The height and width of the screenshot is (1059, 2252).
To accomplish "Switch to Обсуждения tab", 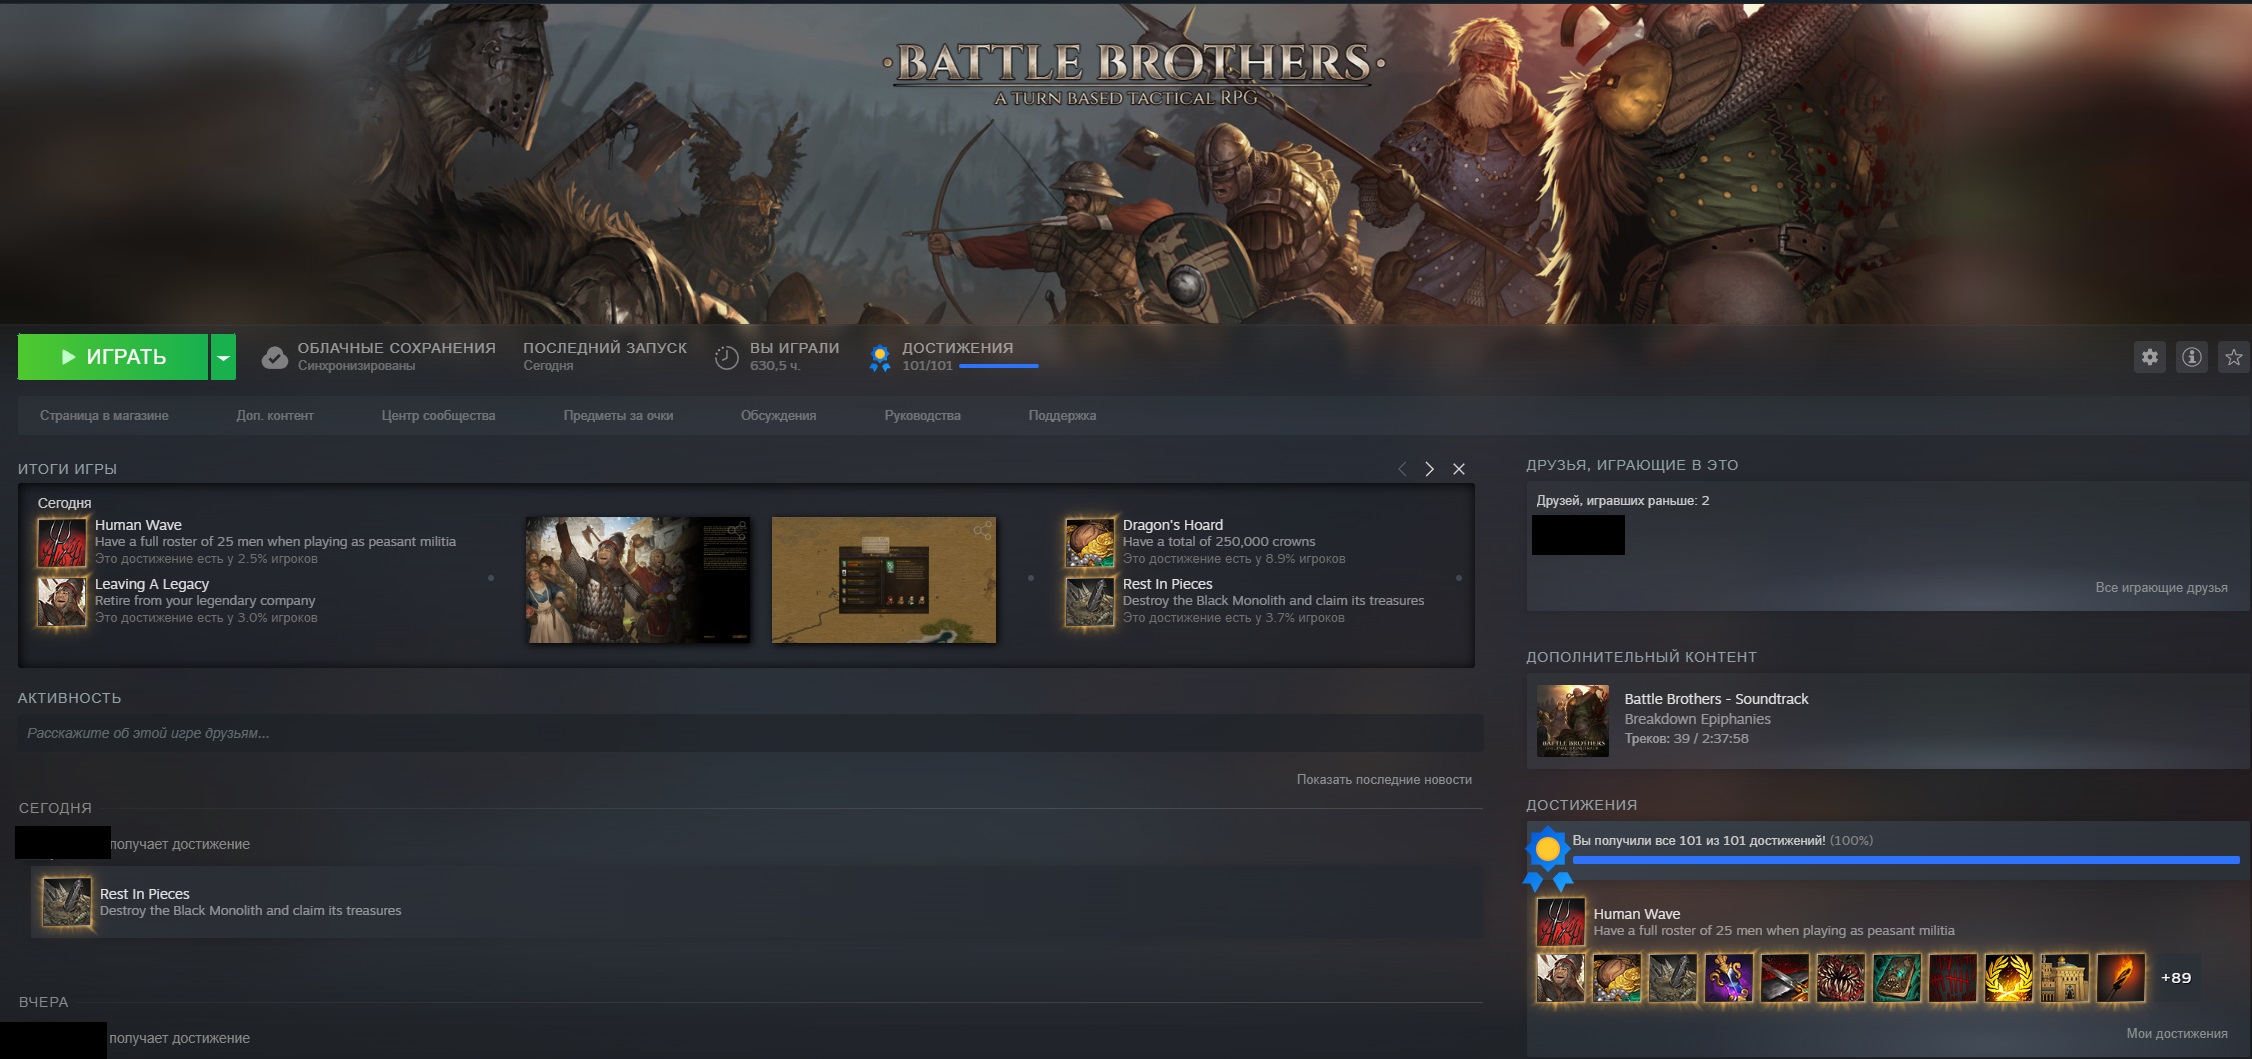I will point(778,416).
